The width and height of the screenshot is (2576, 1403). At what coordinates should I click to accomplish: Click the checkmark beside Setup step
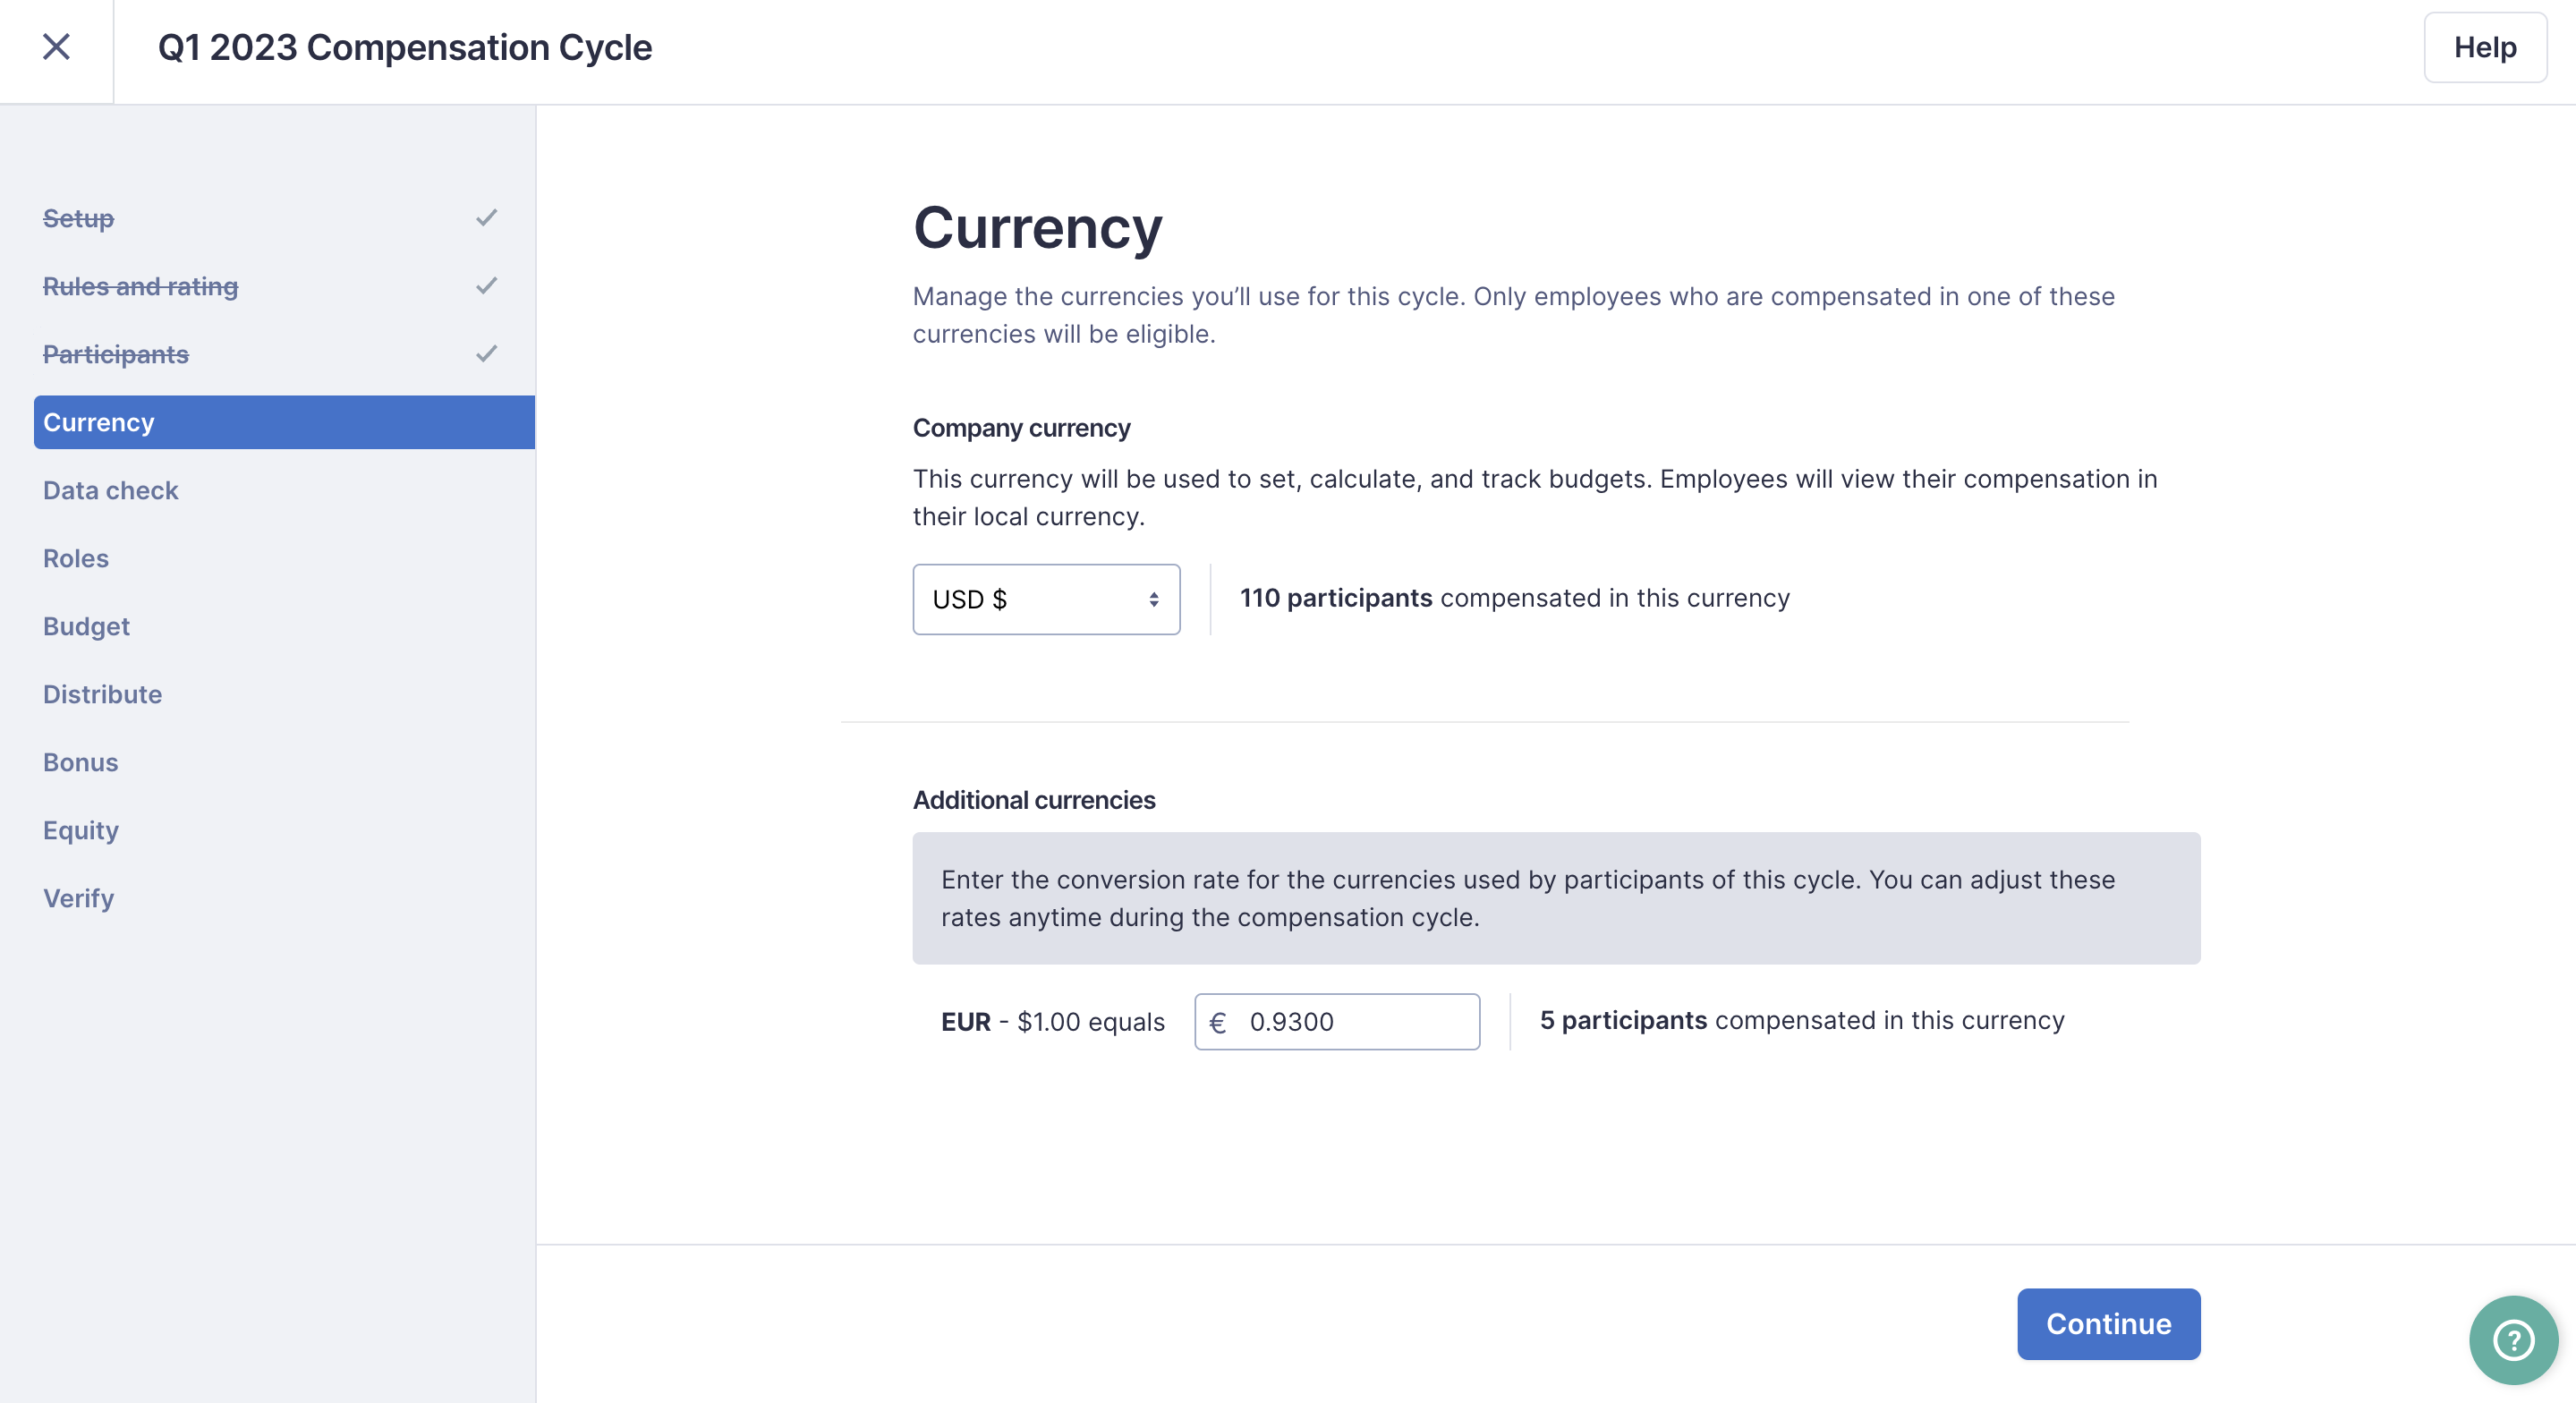(x=487, y=218)
